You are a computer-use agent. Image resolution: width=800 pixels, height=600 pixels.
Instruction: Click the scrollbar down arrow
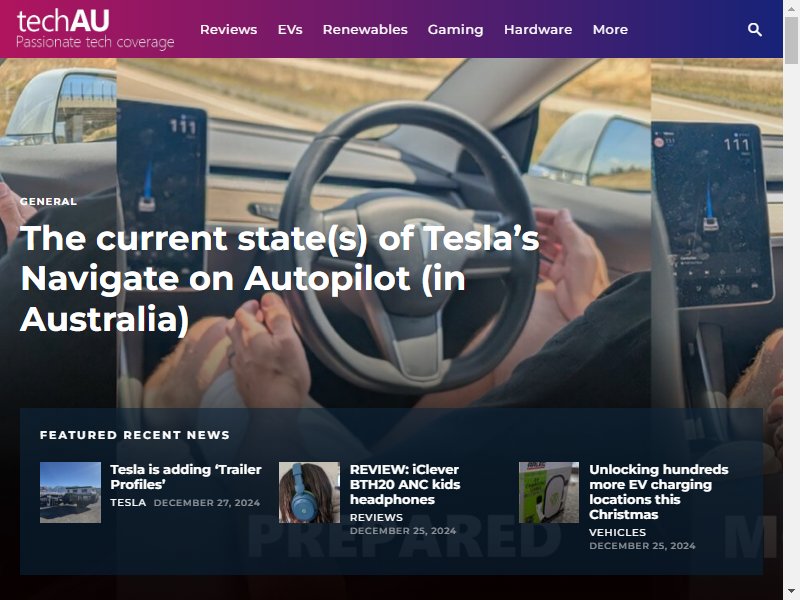coord(791,593)
